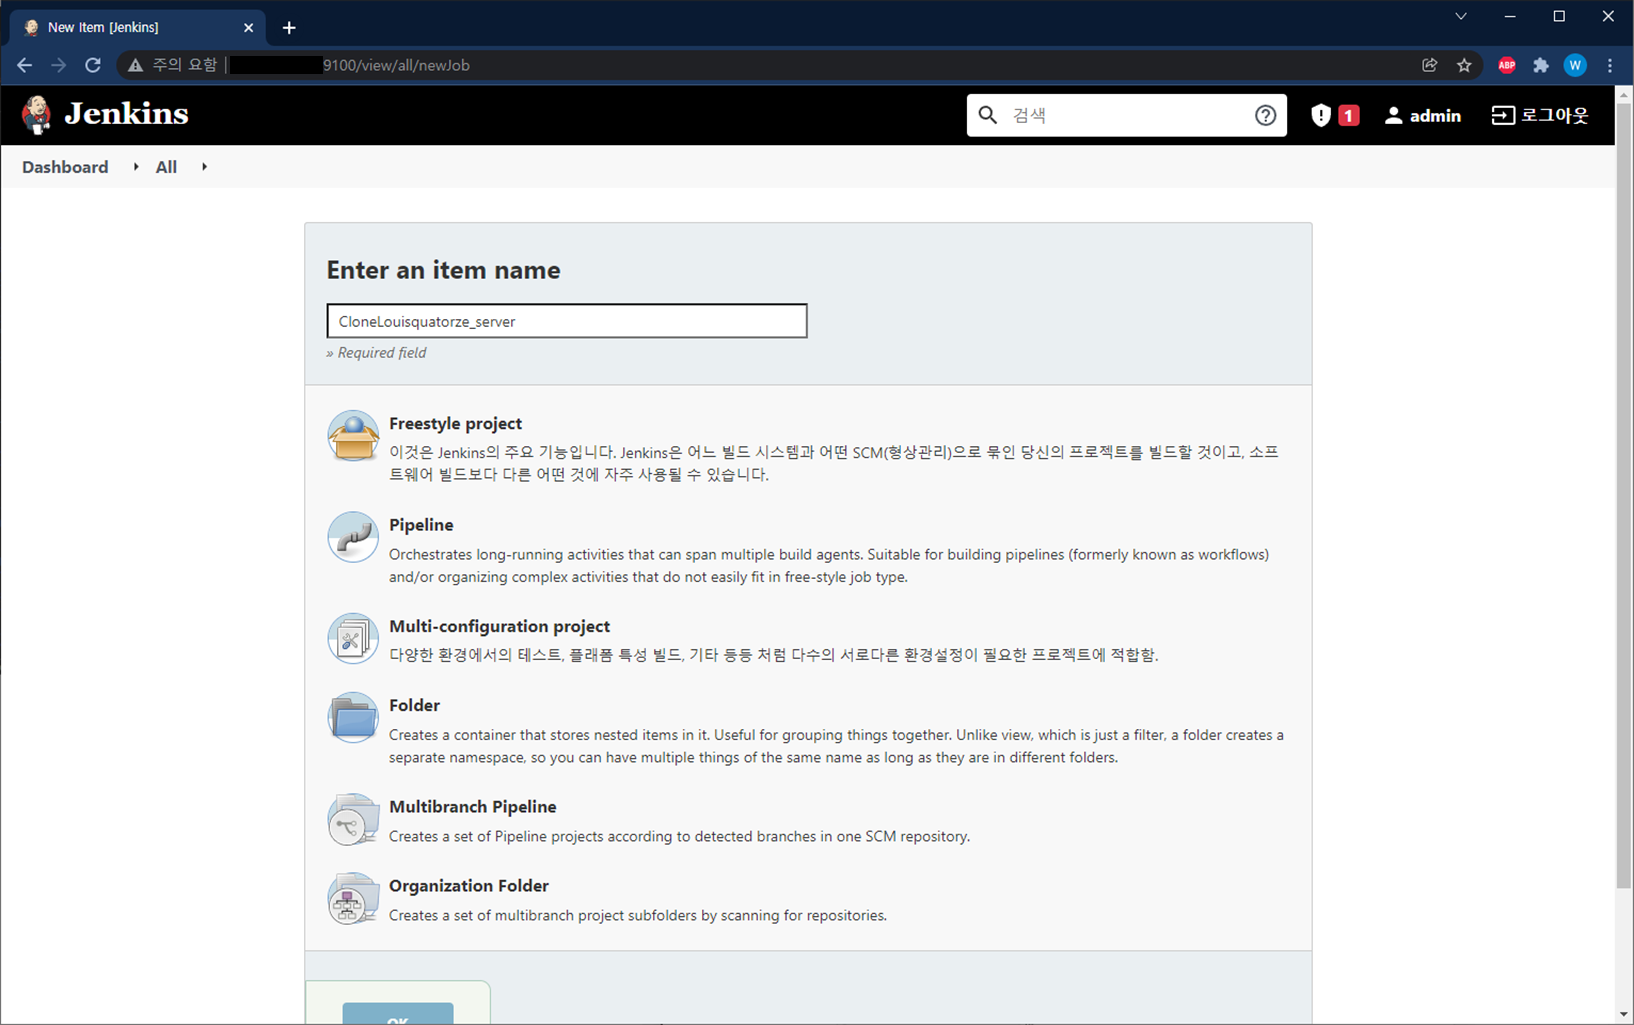Click the address bar URL
Screen dimensions: 1634x1025
click(x=395, y=65)
